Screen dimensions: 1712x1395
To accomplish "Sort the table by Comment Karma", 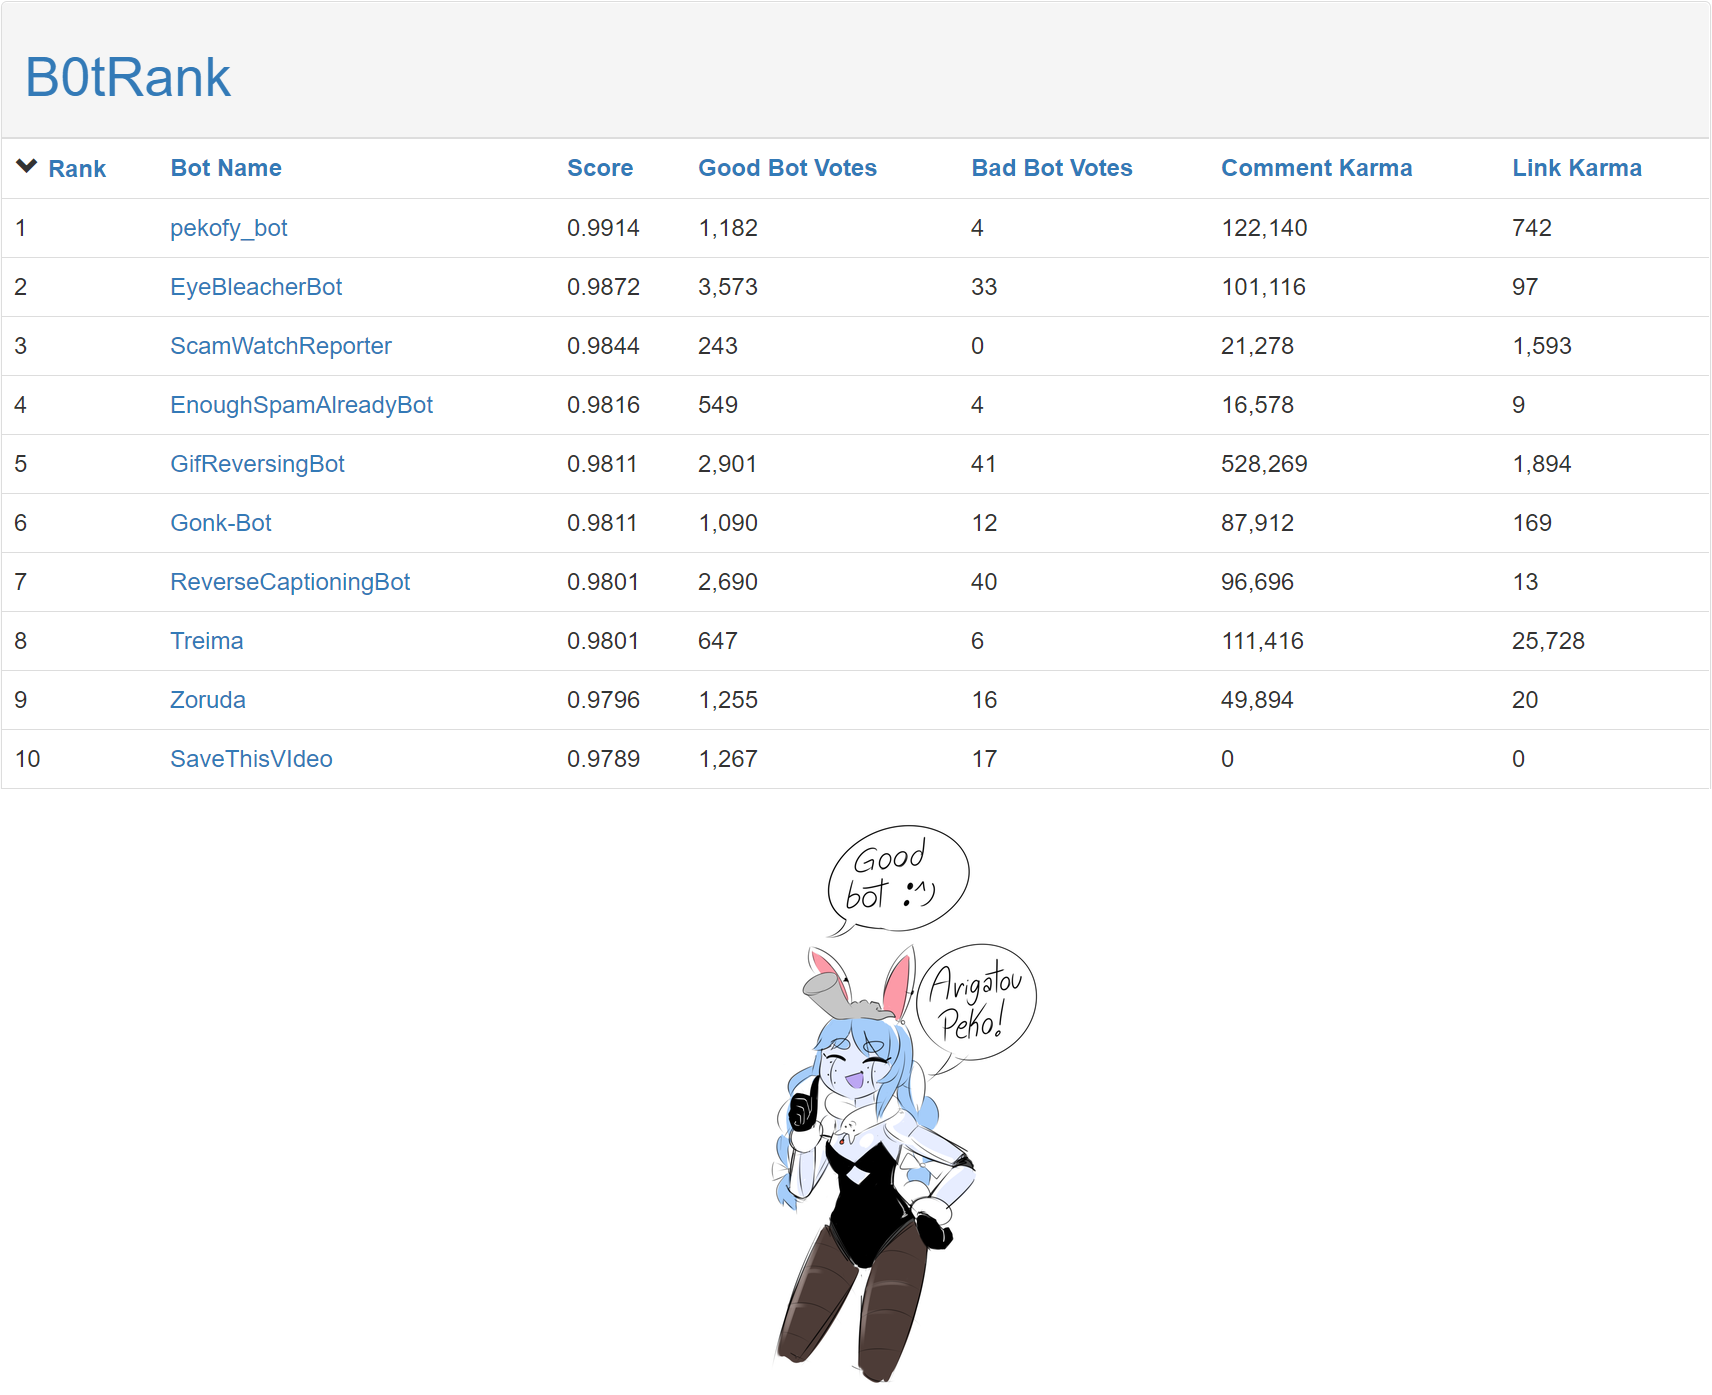I will 1316,168.
